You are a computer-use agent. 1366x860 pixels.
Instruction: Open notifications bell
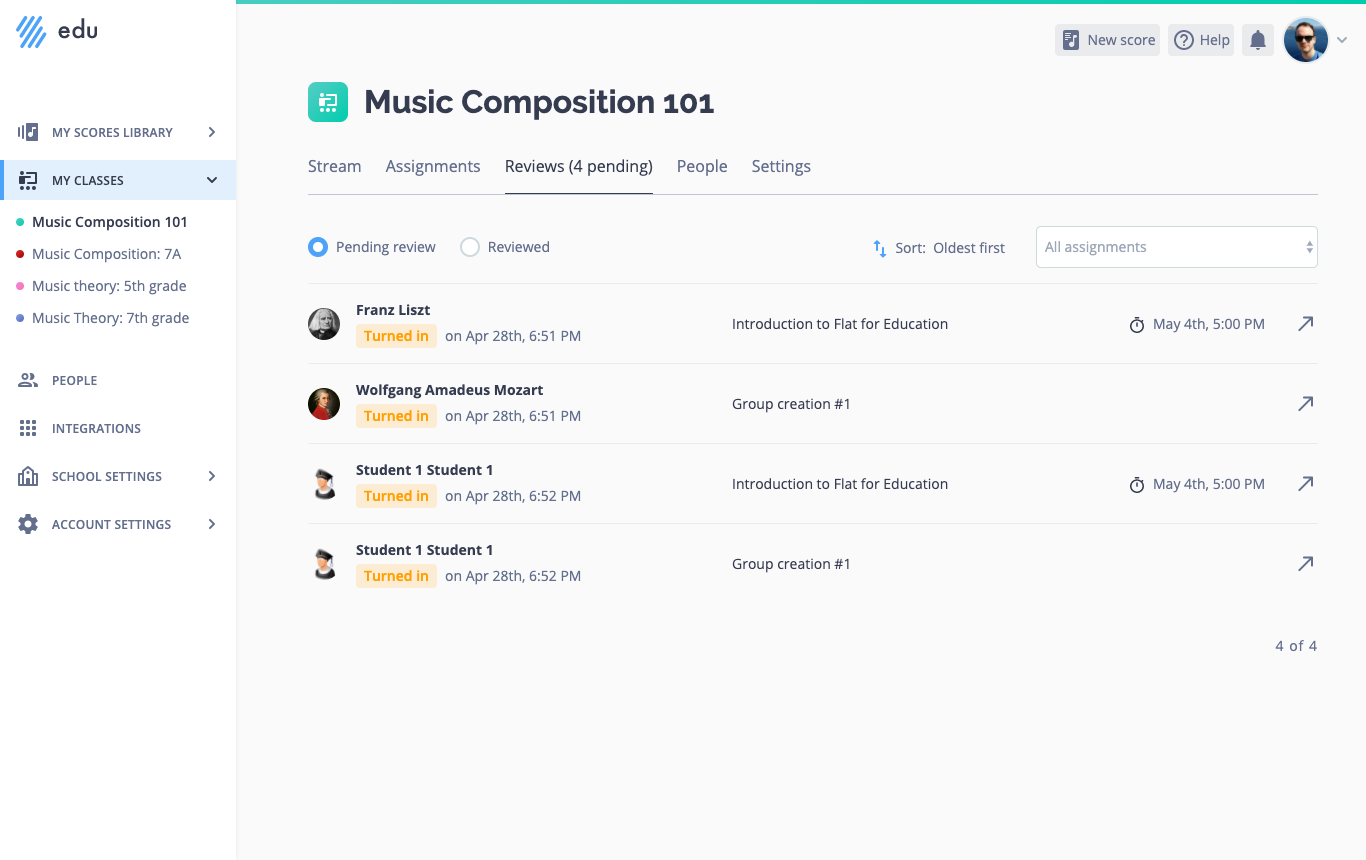coord(1258,40)
